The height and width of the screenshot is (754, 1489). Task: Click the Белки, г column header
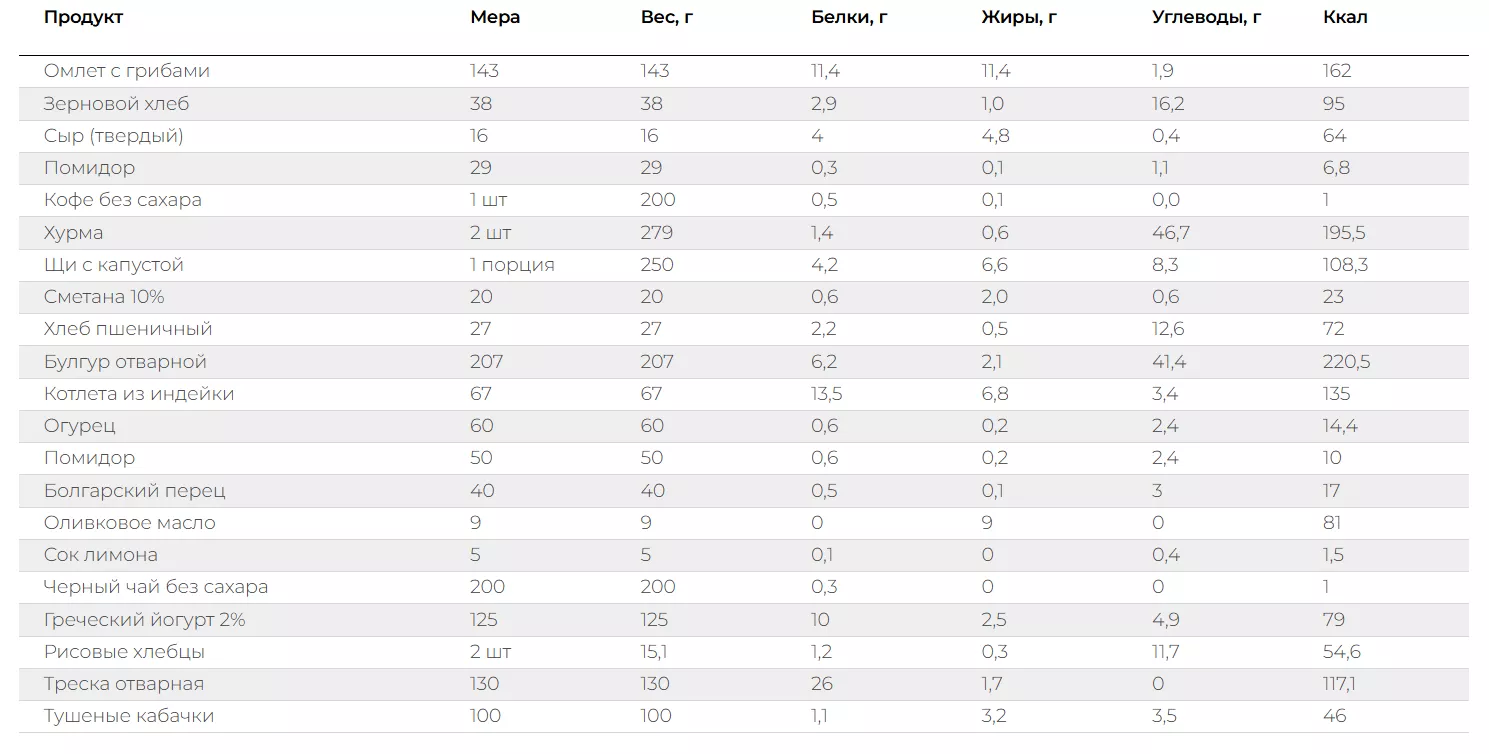click(849, 17)
